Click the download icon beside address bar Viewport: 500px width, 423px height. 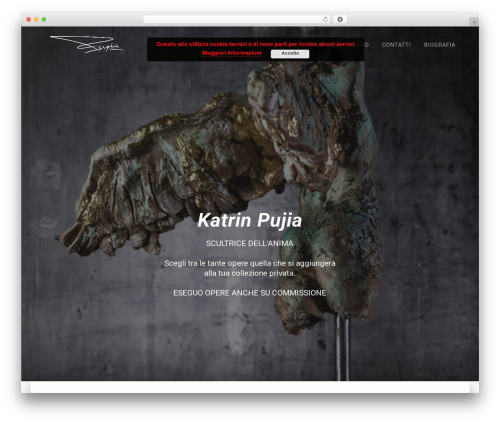(x=340, y=19)
